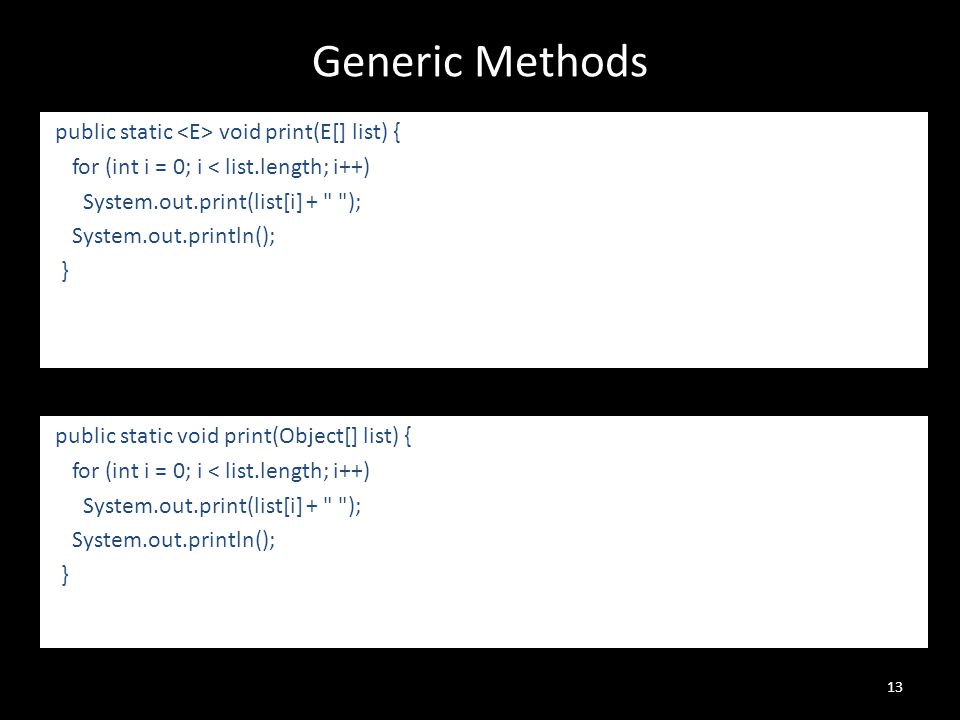Click System.out.println() in bottom code box
This screenshot has width=960, height=720.
click(173, 540)
